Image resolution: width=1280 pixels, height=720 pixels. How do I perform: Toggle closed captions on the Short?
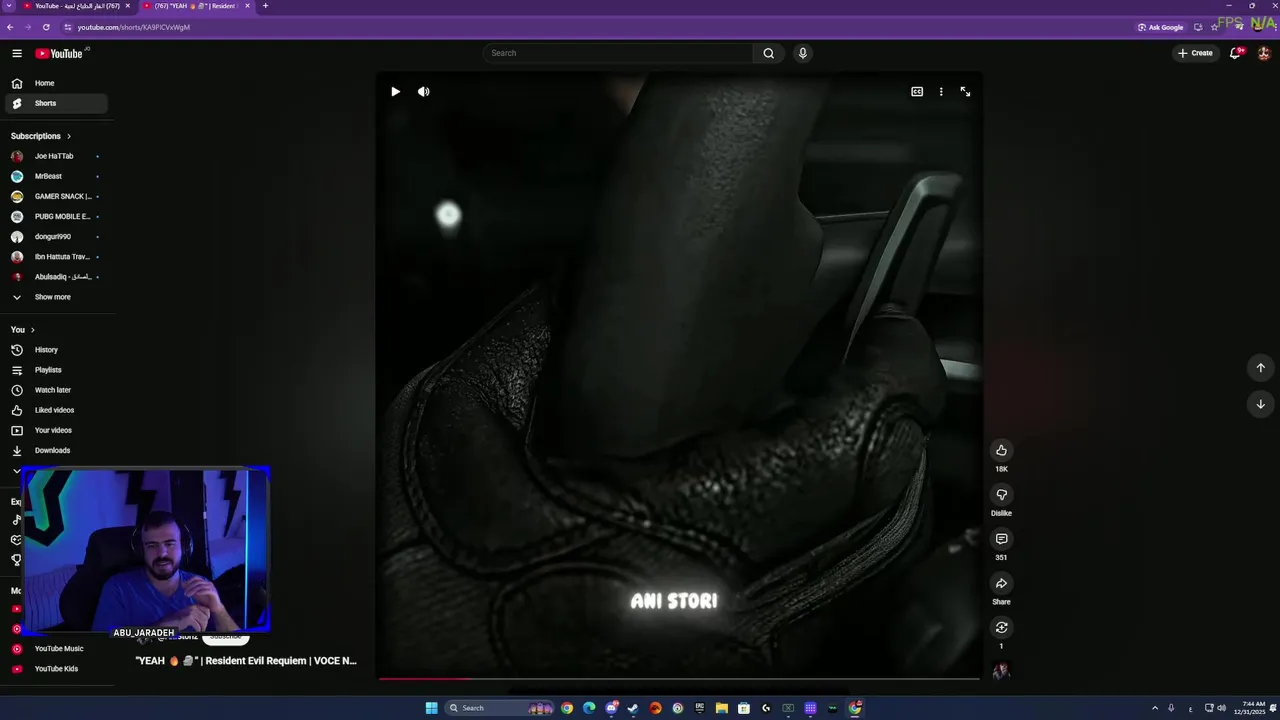[x=917, y=91]
